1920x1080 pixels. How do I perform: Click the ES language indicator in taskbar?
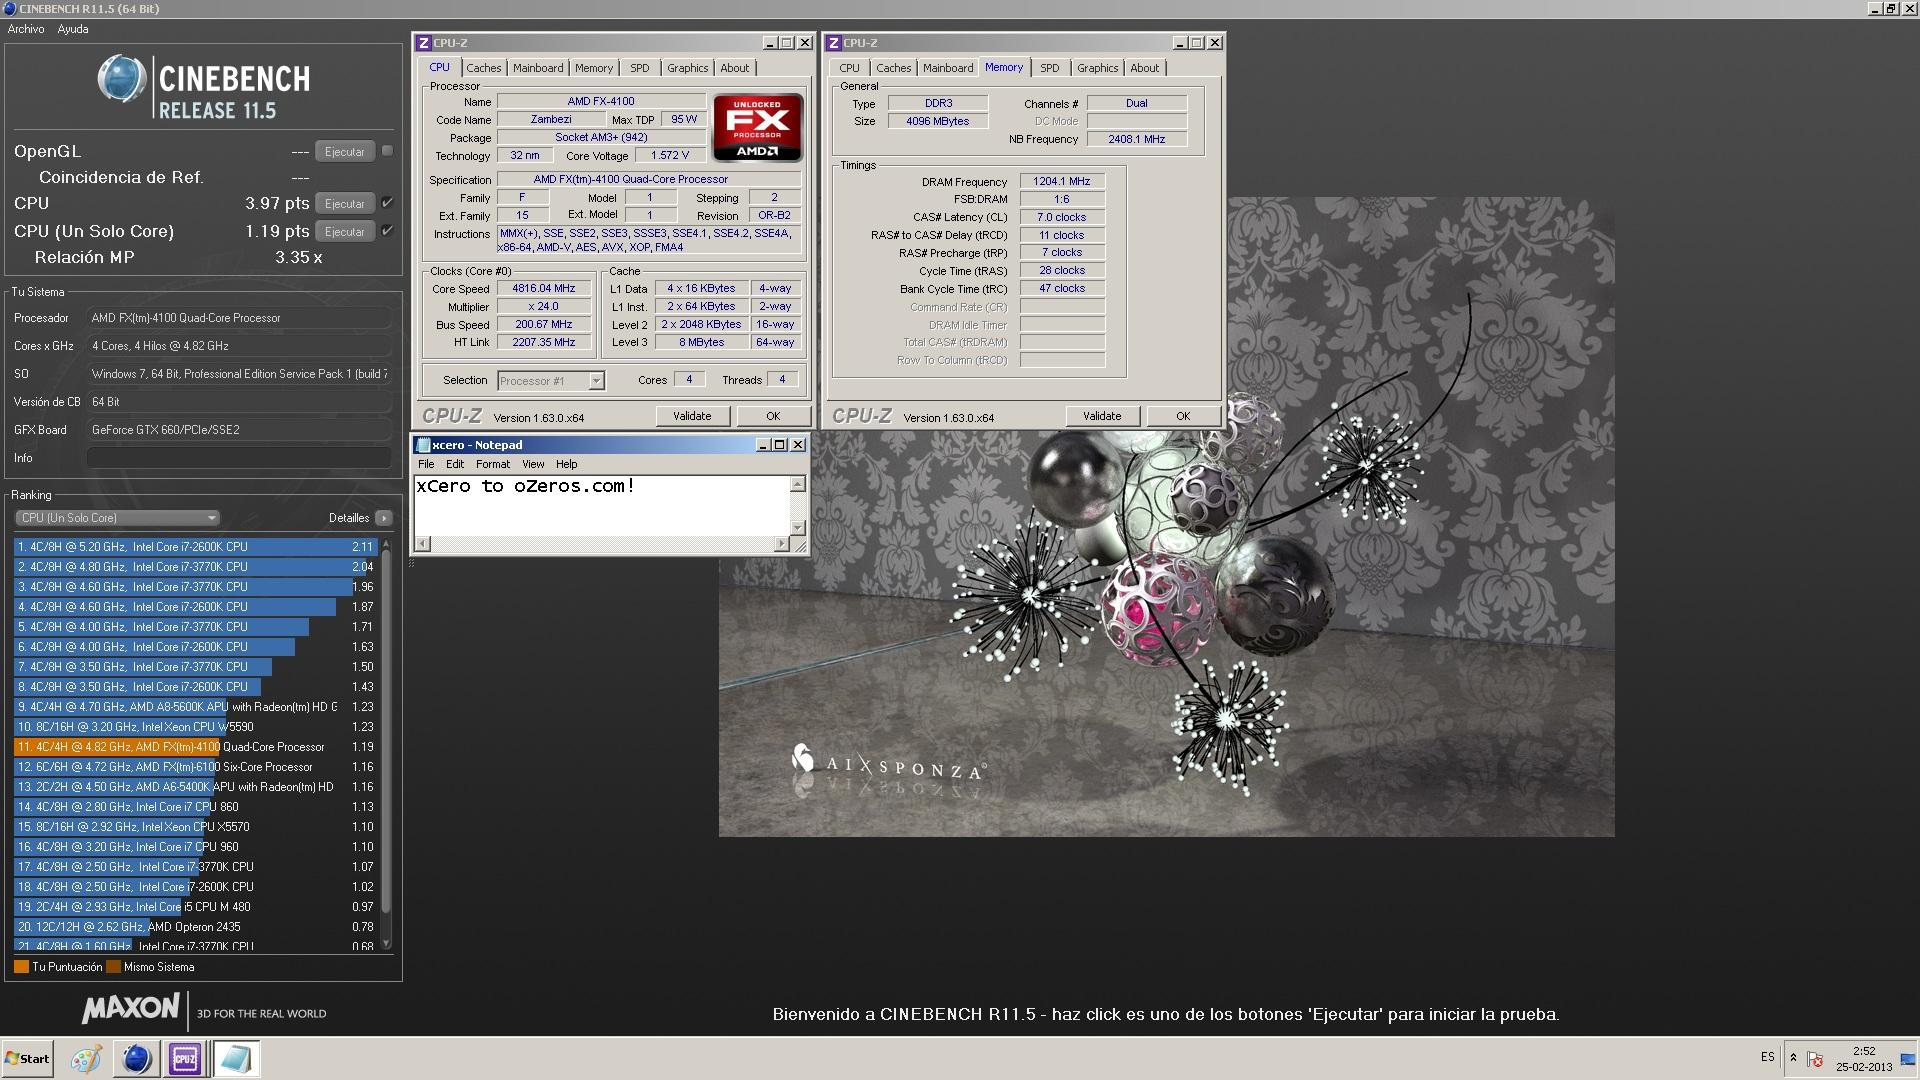[1767, 1057]
